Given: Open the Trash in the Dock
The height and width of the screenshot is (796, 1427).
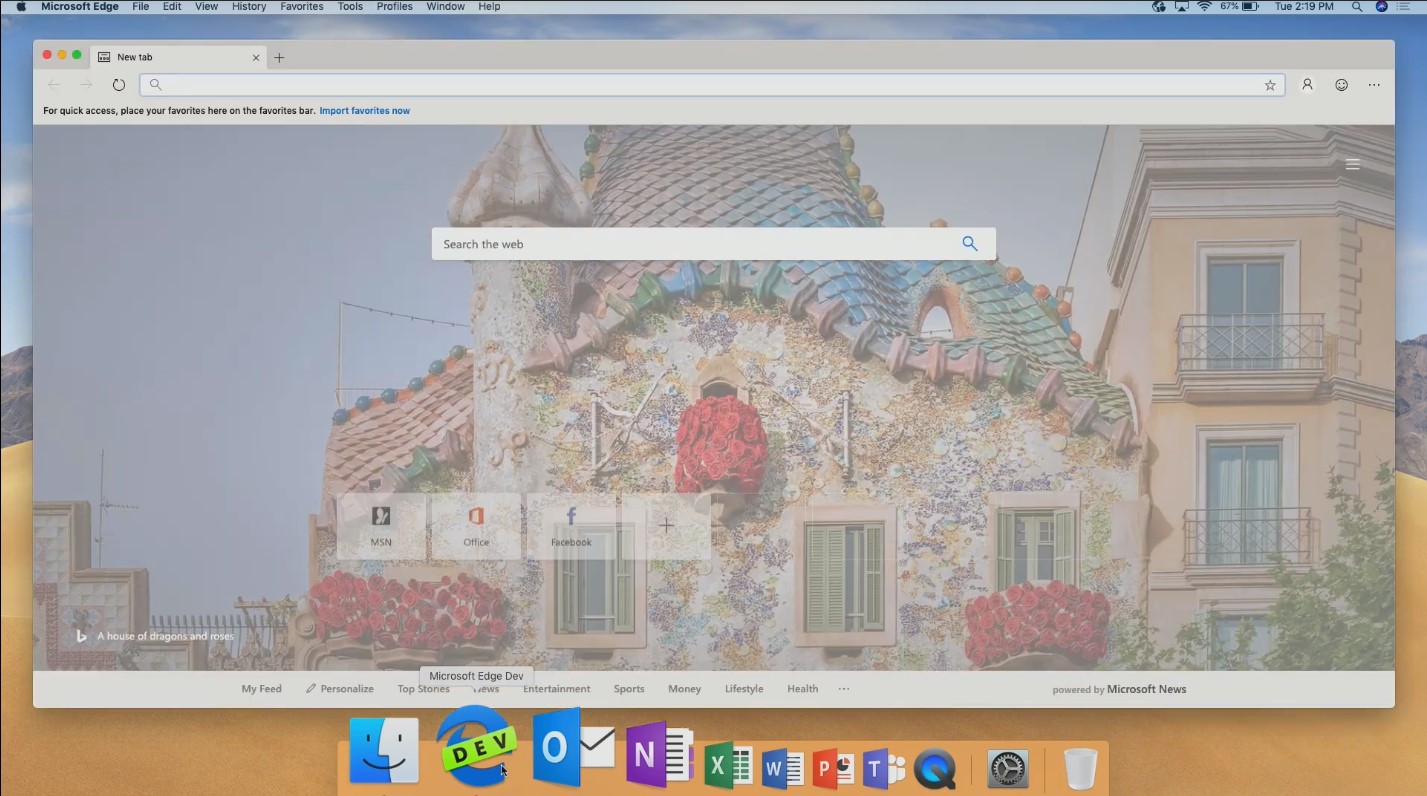Looking at the screenshot, I should (x=1081, y=769).
